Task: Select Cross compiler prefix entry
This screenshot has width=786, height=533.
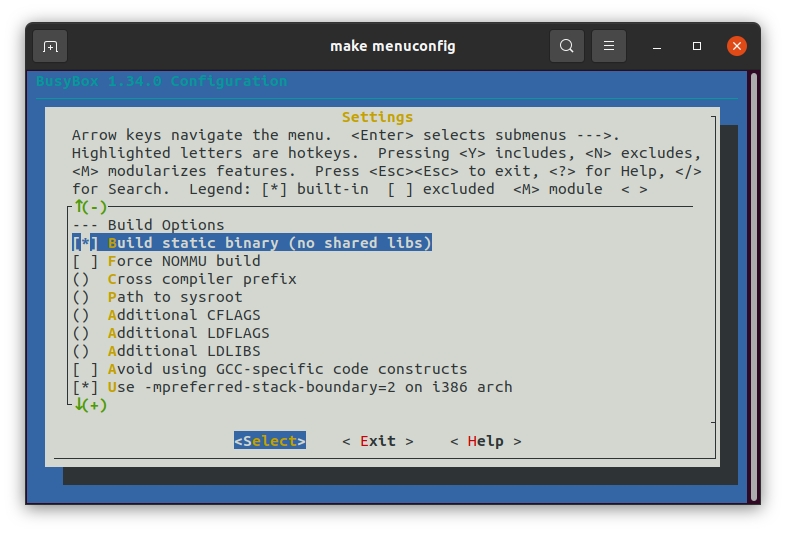Action: (201, 279)
